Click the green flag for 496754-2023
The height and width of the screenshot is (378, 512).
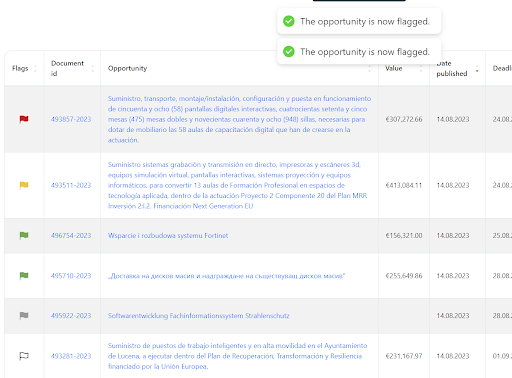24,235
